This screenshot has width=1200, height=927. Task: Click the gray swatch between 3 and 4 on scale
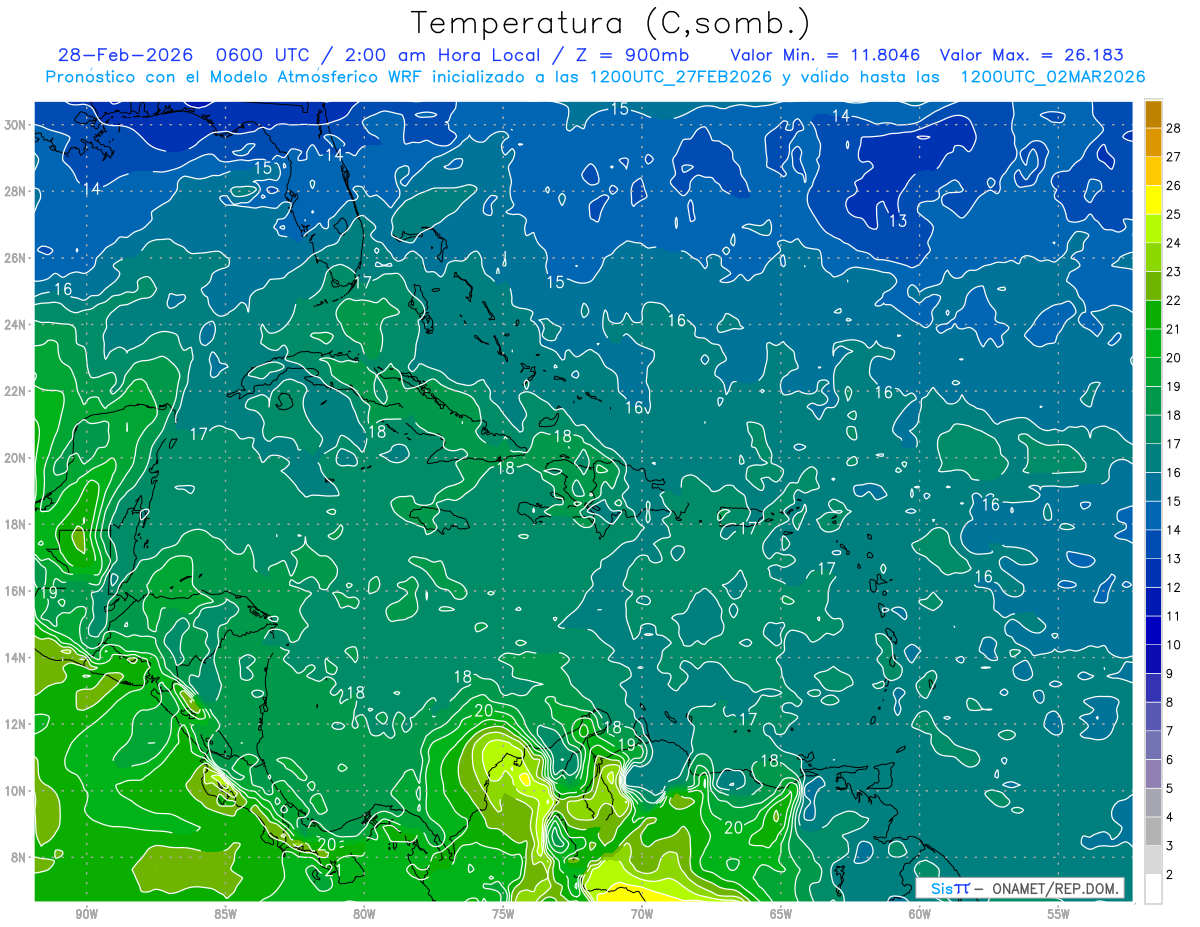tap(1153, 832)
